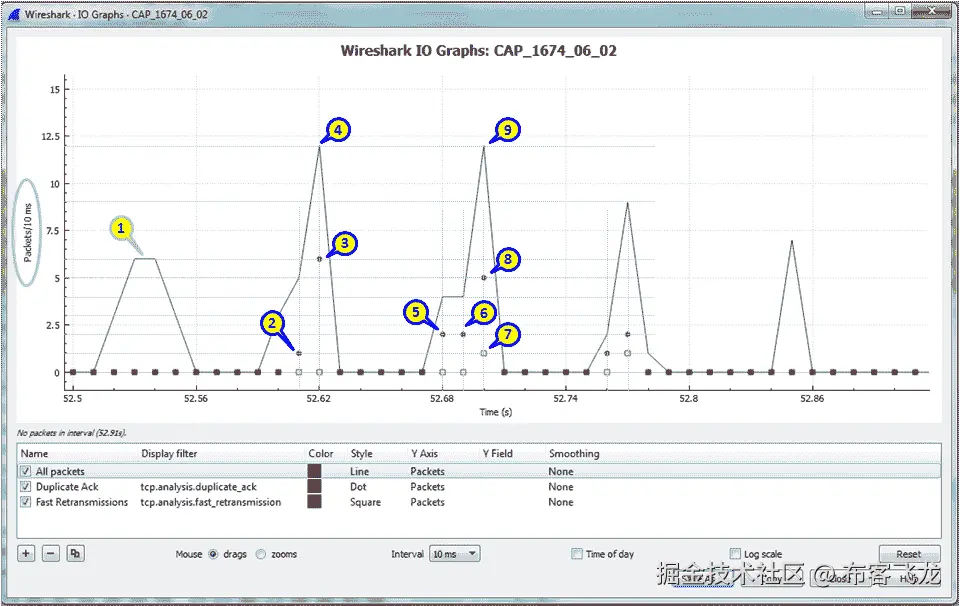Image resolution: width=960 pixels, height=606 pixels.
Task: Click the Smoothing None cell for Duplicate Ack
Action: click(x=561, y=487)
